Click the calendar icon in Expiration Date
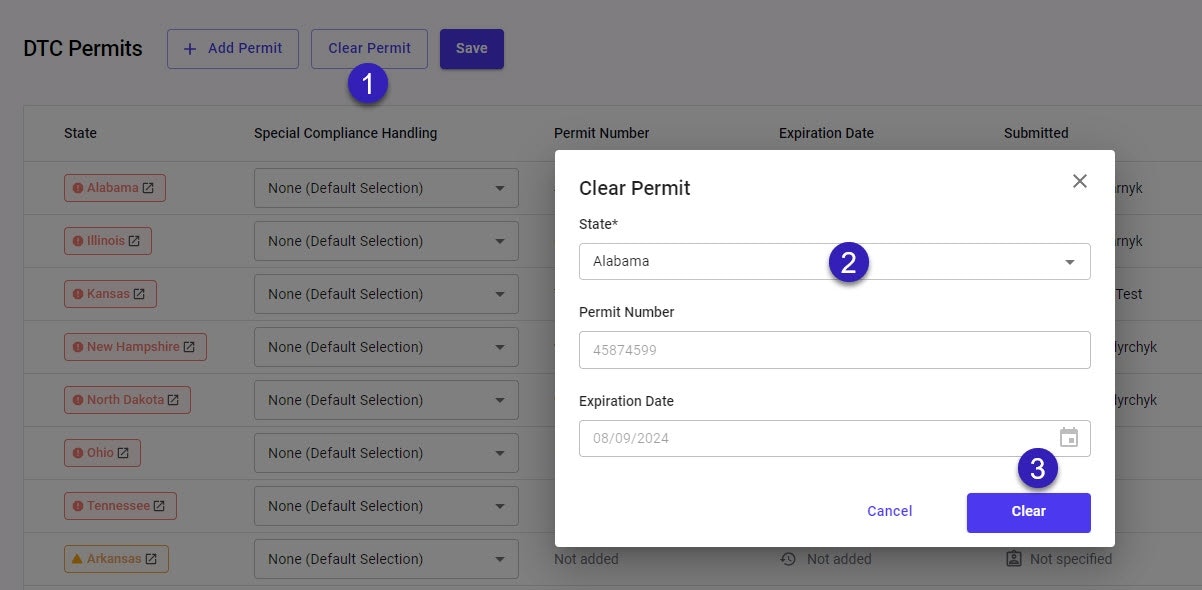Screen dimensions: 1202x590 [1068, 438]
